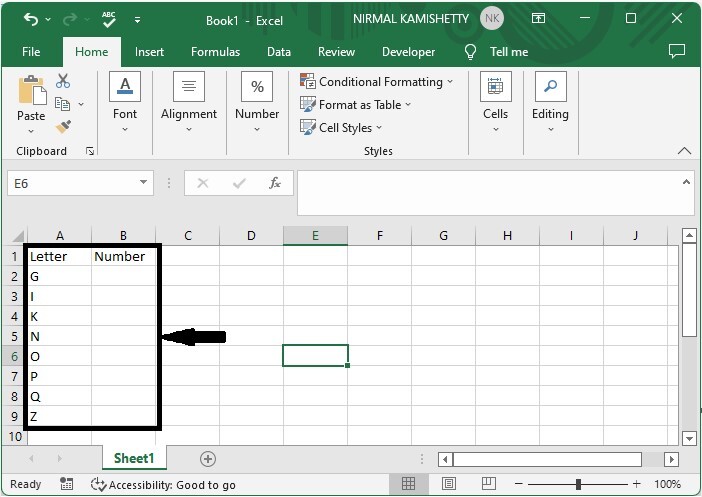Open the Cells group button

pyautogui.click(x=496, y=103)
